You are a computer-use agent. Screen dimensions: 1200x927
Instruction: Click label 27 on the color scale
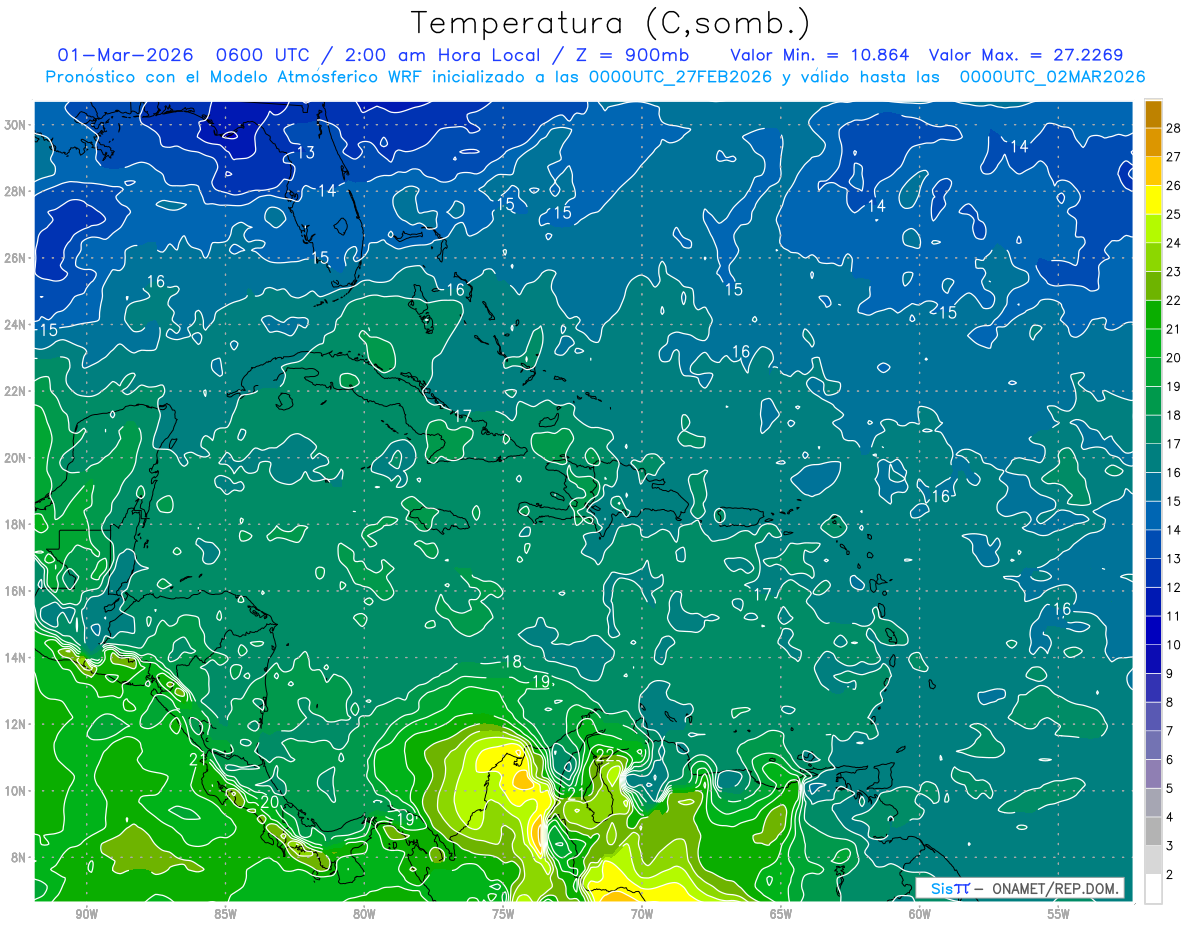pyautogui.click(x=1174, y=157)
